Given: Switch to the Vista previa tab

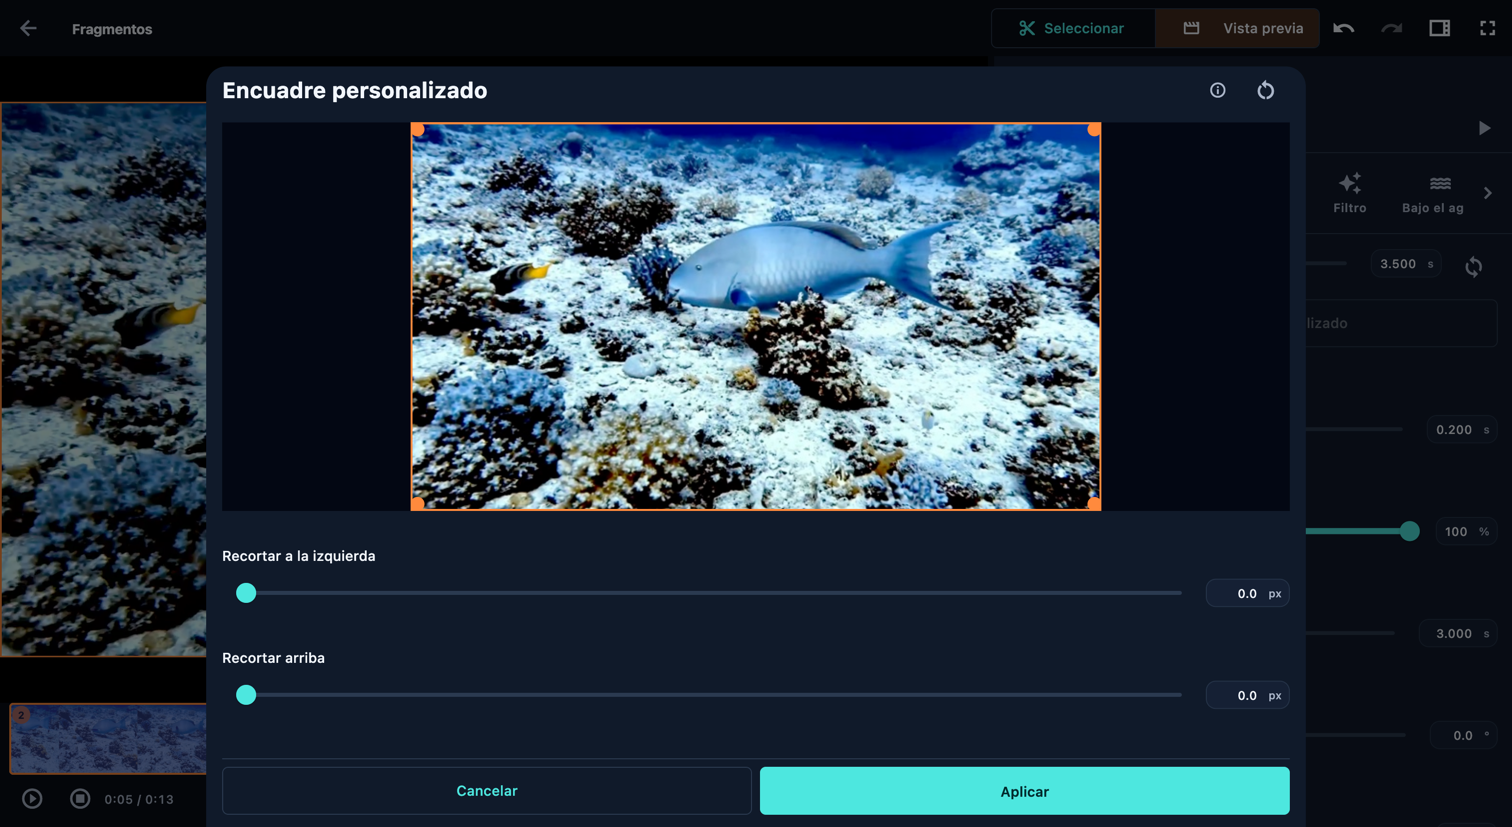Looking at the screenshot, I should point(1238,28).
